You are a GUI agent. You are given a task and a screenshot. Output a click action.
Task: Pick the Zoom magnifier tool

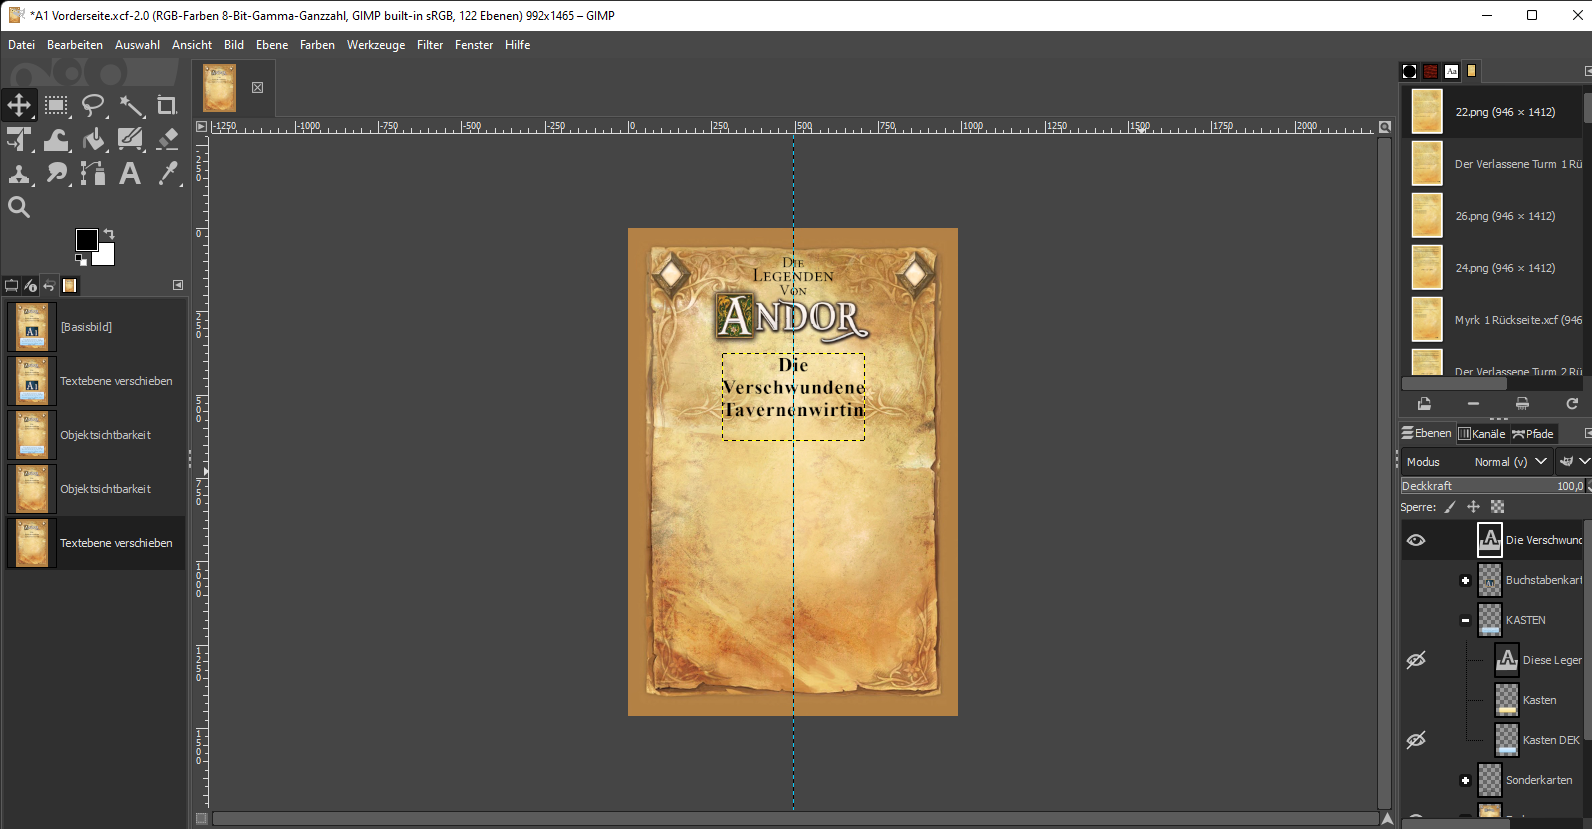pos(19,207)
